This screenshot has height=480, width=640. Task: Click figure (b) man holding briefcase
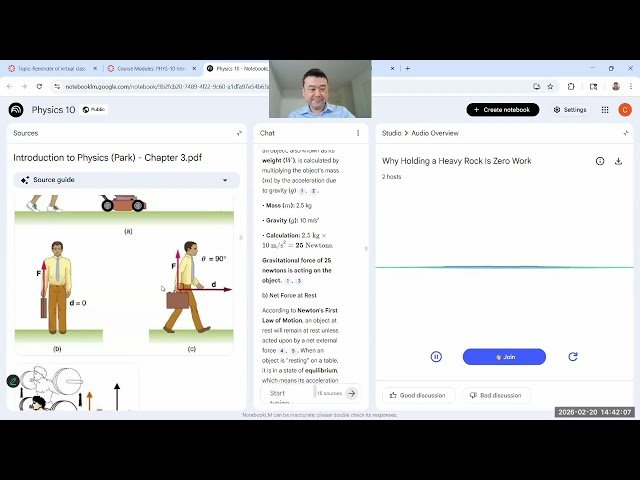point(57,289)
